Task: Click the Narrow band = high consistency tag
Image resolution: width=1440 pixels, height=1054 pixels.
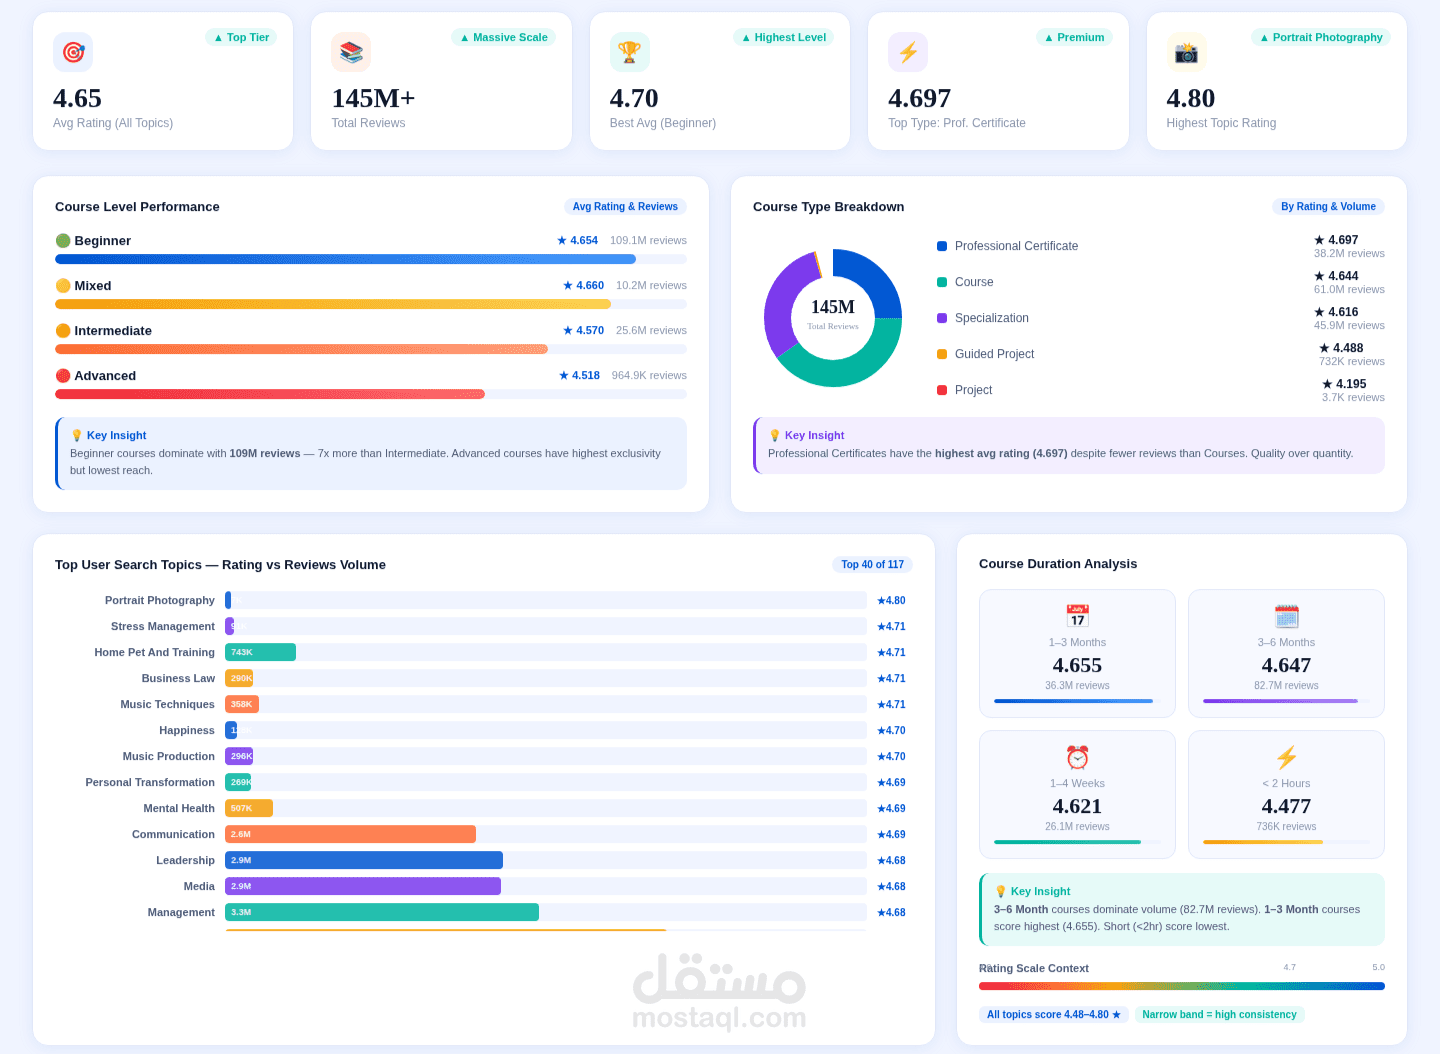Action: pos(1219,1015)
